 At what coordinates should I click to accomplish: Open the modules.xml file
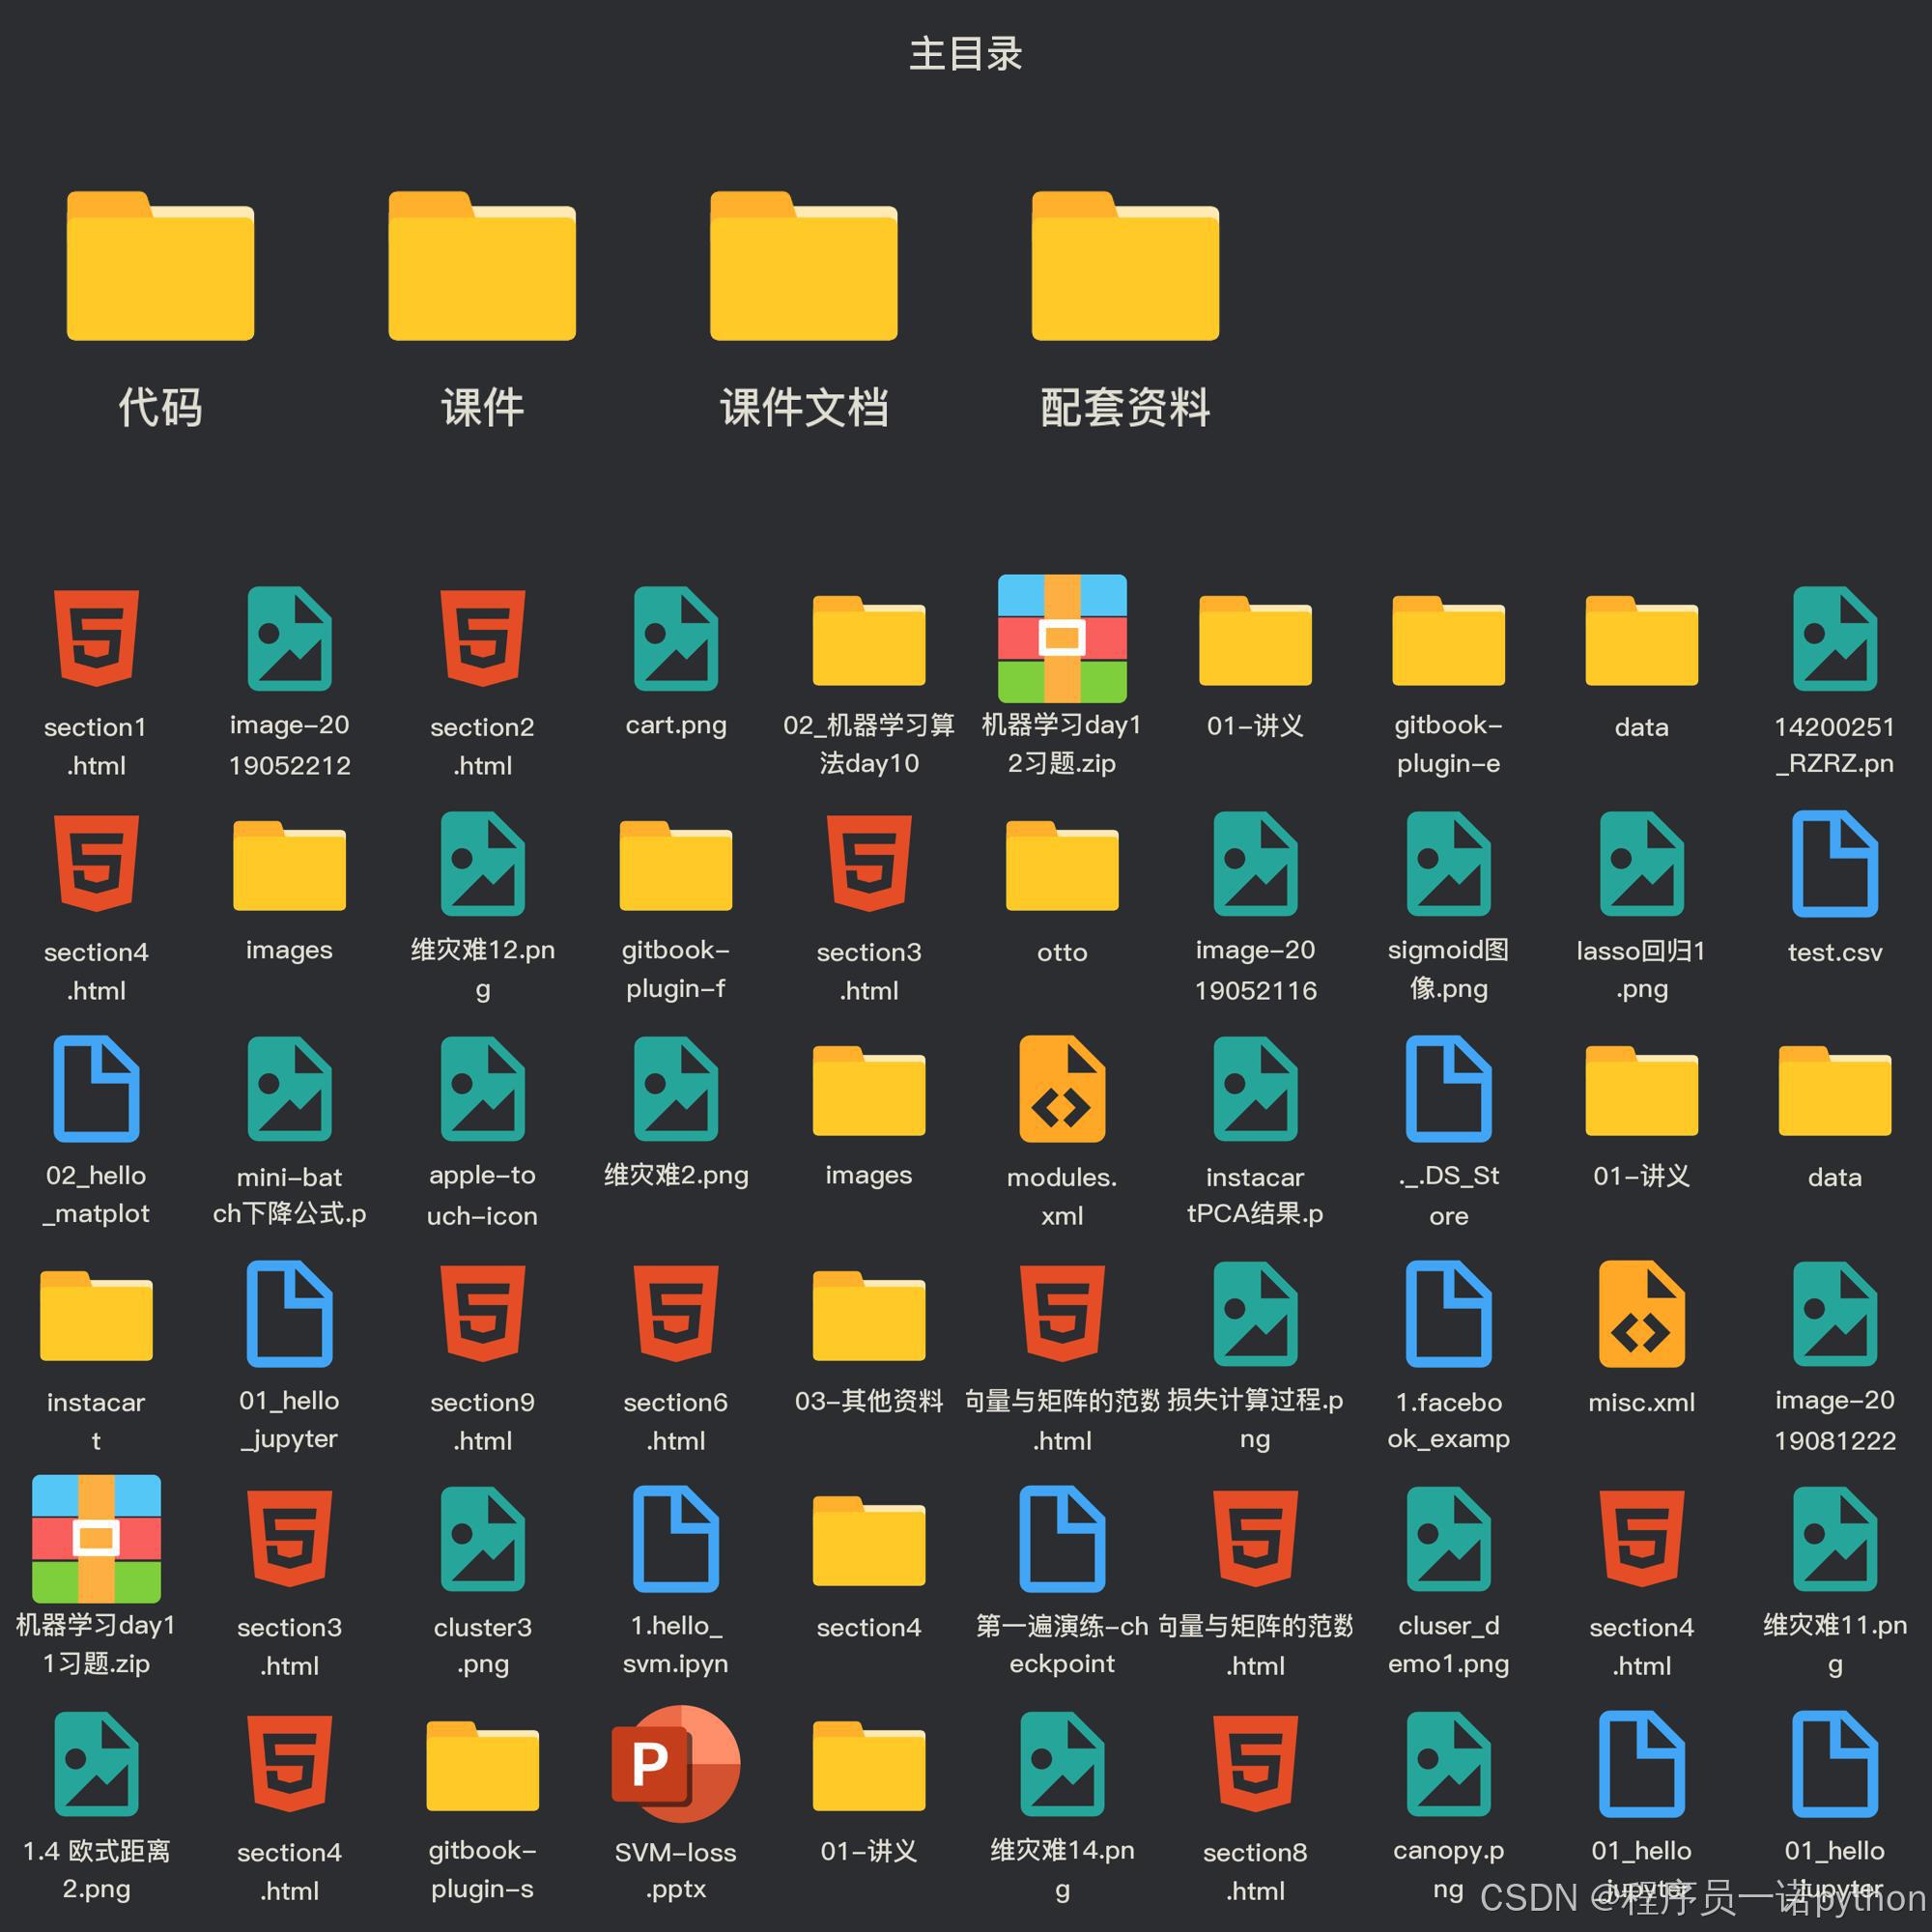(1062, 1089)
